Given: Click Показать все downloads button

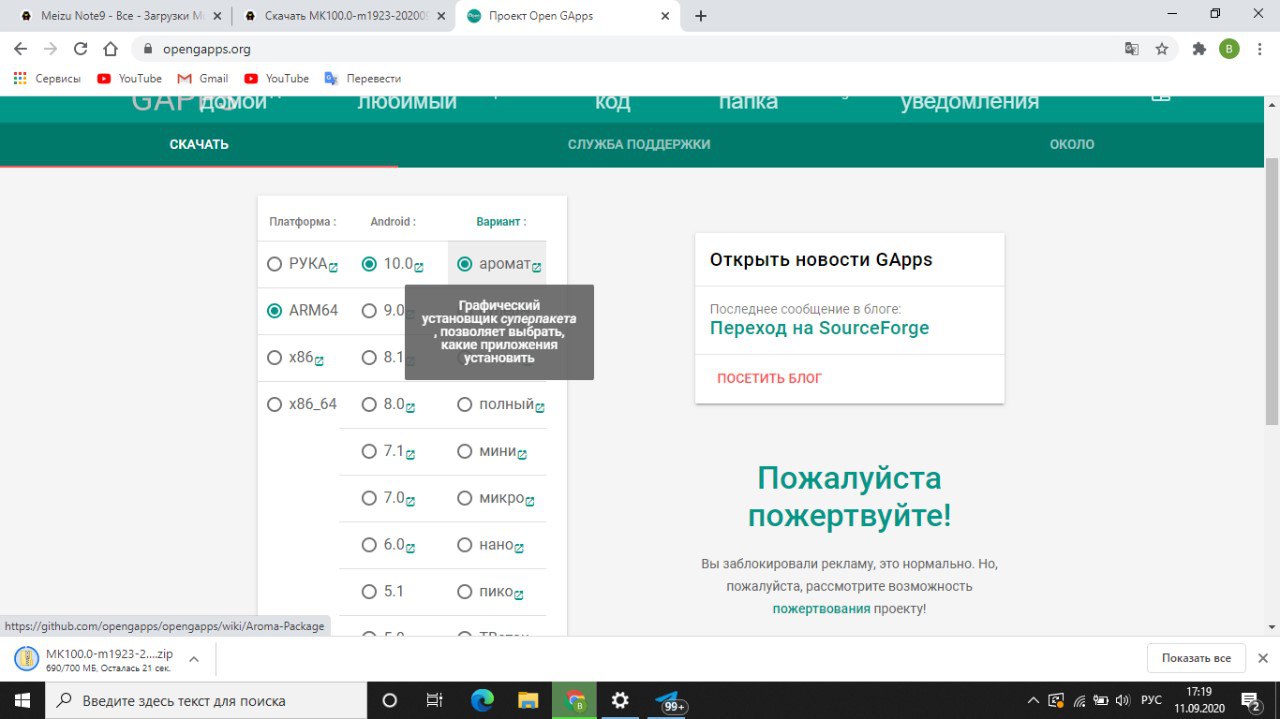Looking at the screenshot, I should (1196, 658).
